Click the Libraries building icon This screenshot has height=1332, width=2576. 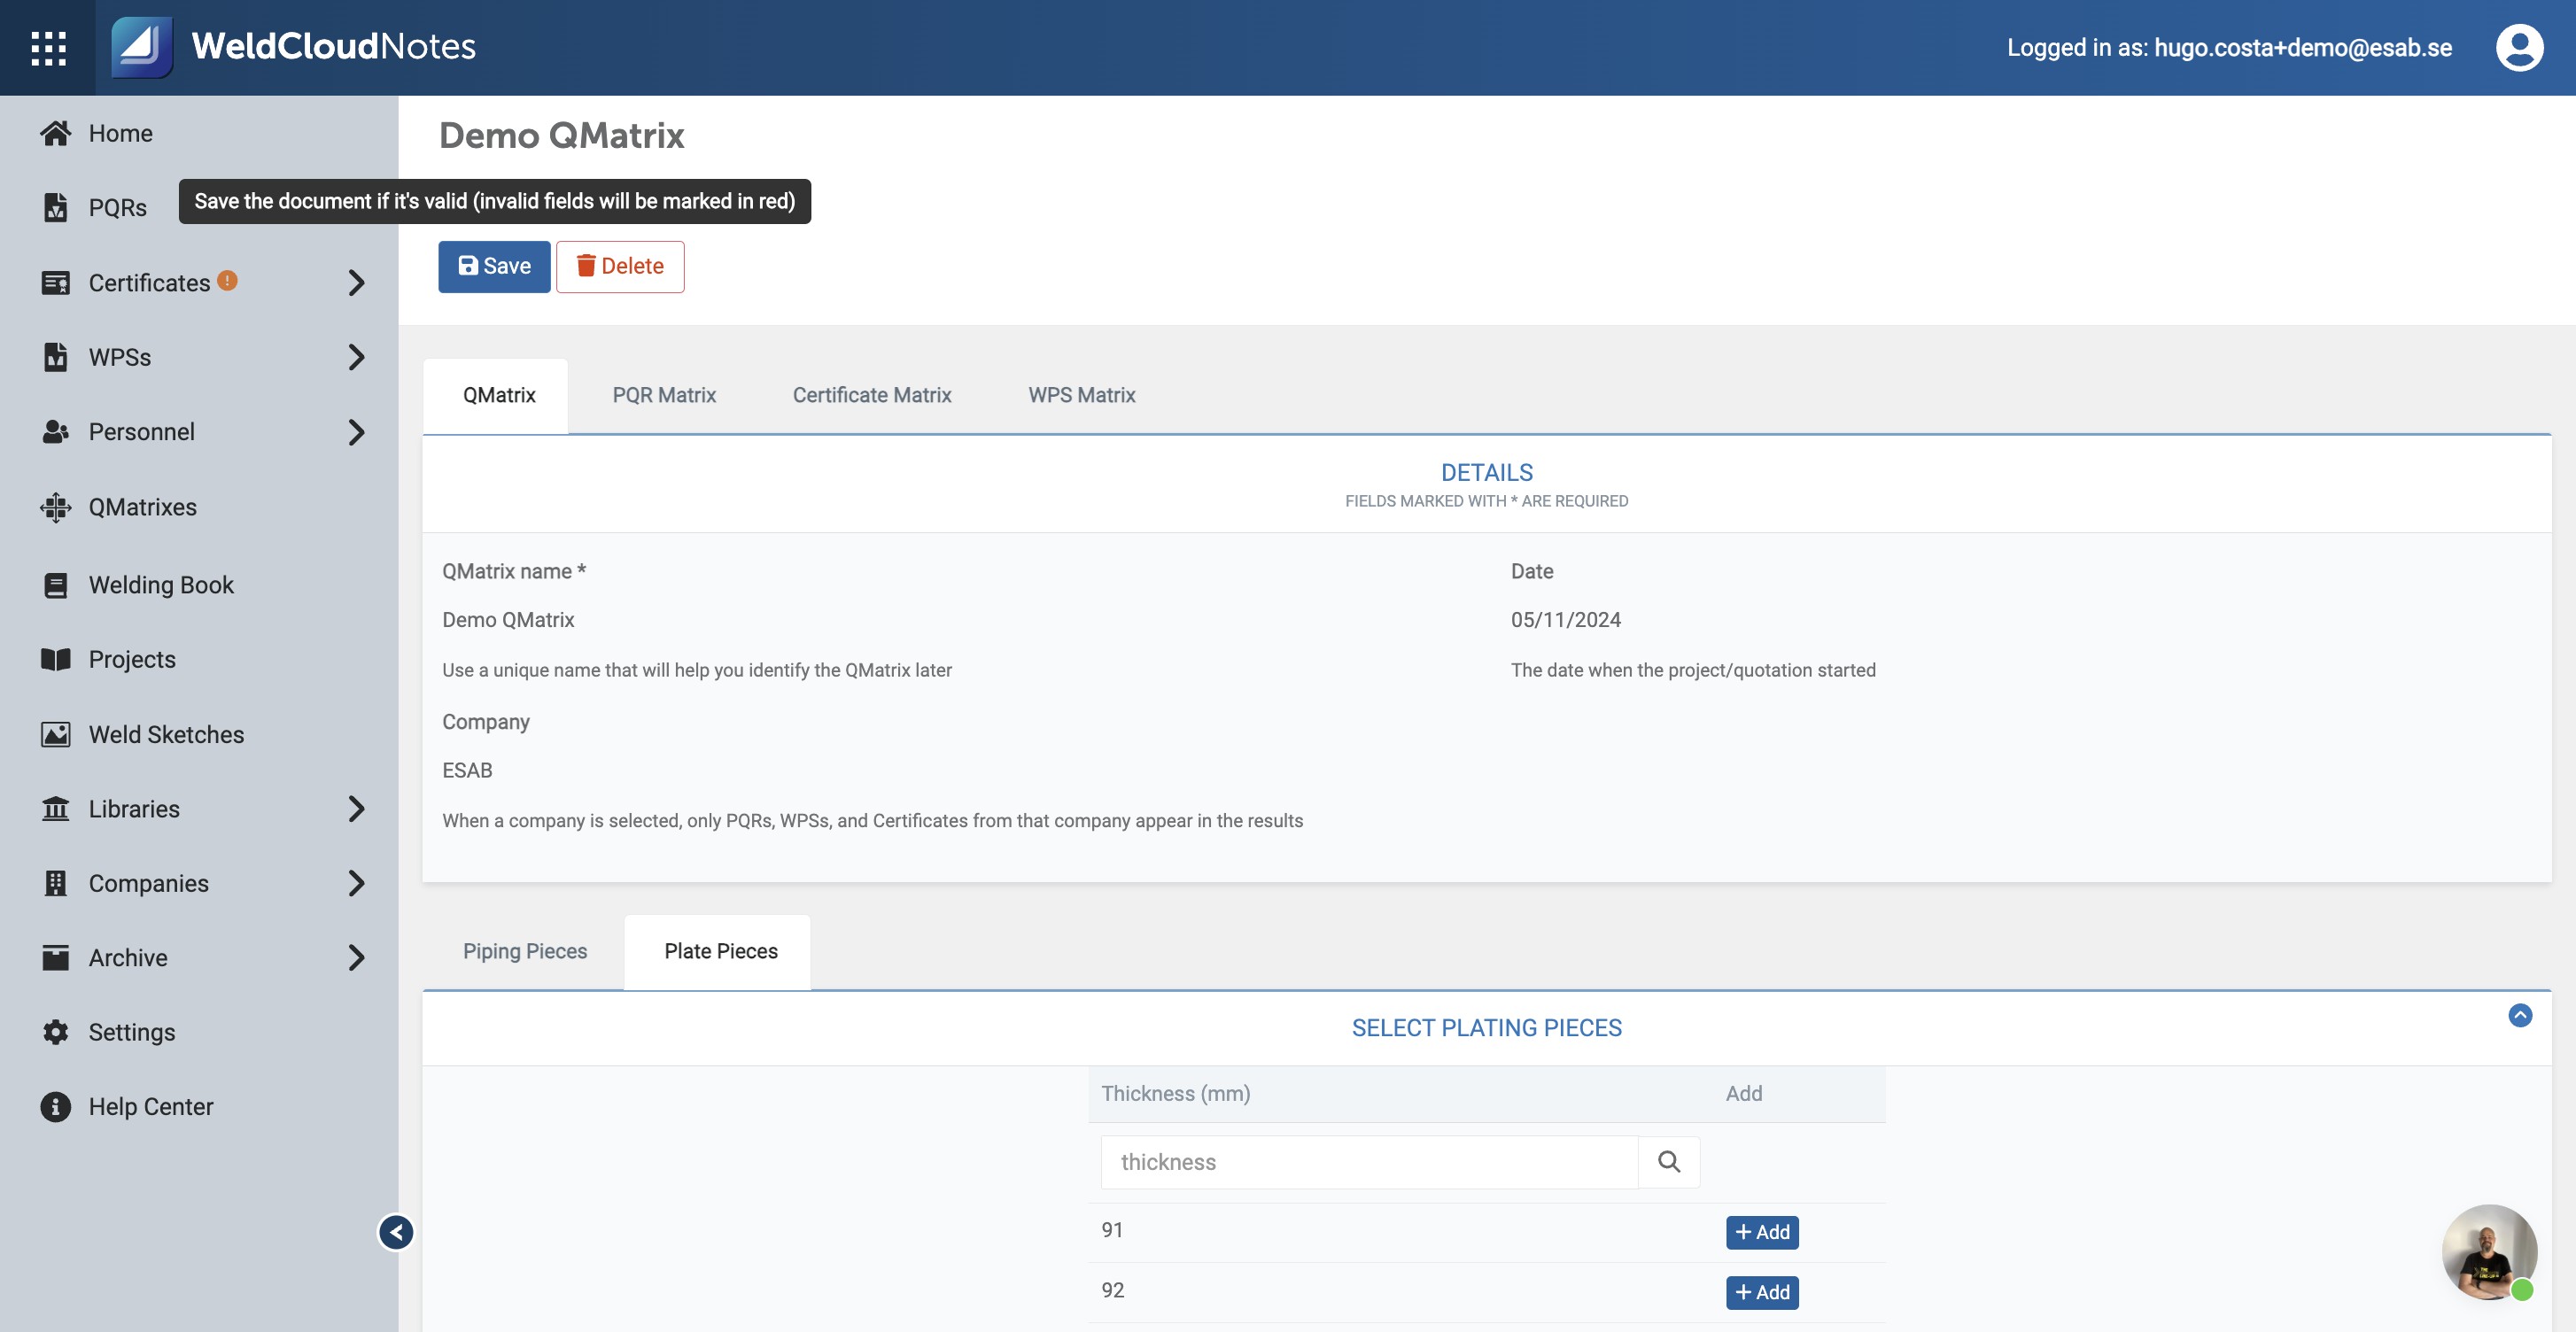point(56,808)
